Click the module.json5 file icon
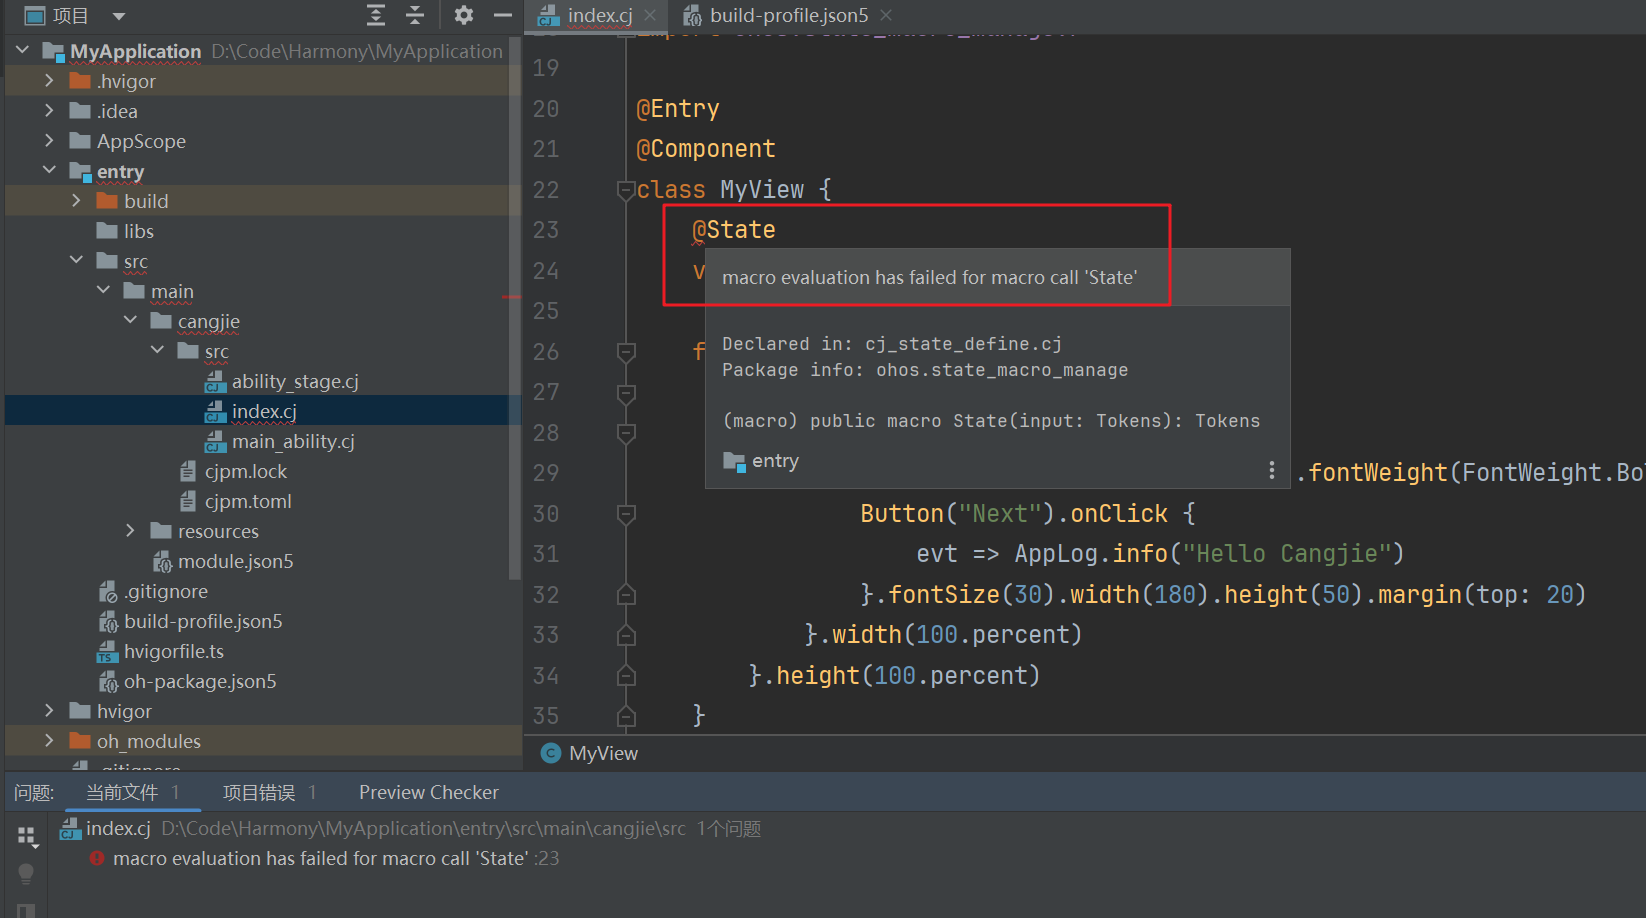Image resolution: width=1646 pixels, height=918 pixels. [161, 561]
